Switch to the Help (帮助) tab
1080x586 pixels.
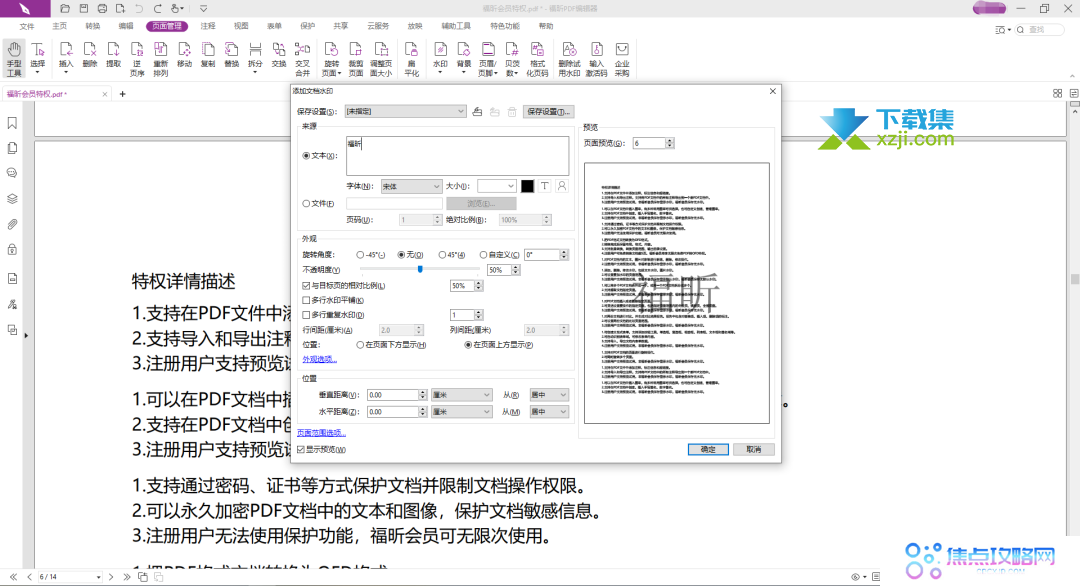point(546,26)
